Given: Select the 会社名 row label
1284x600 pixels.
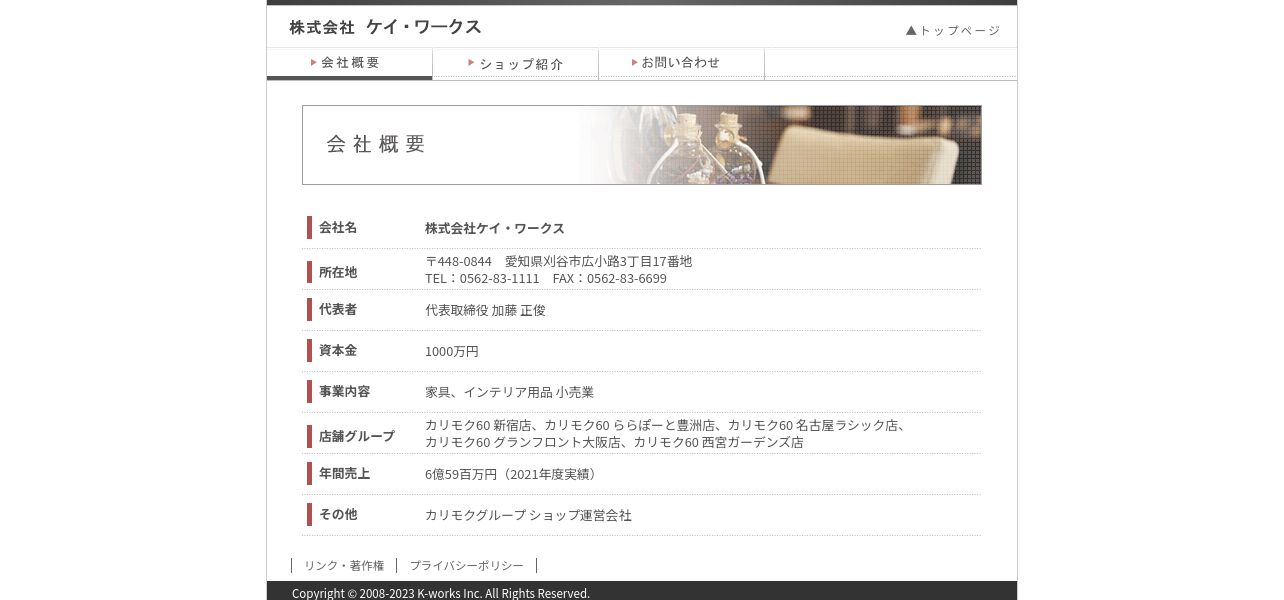Looking at the screenshot, I should click(x=338, y=227).
